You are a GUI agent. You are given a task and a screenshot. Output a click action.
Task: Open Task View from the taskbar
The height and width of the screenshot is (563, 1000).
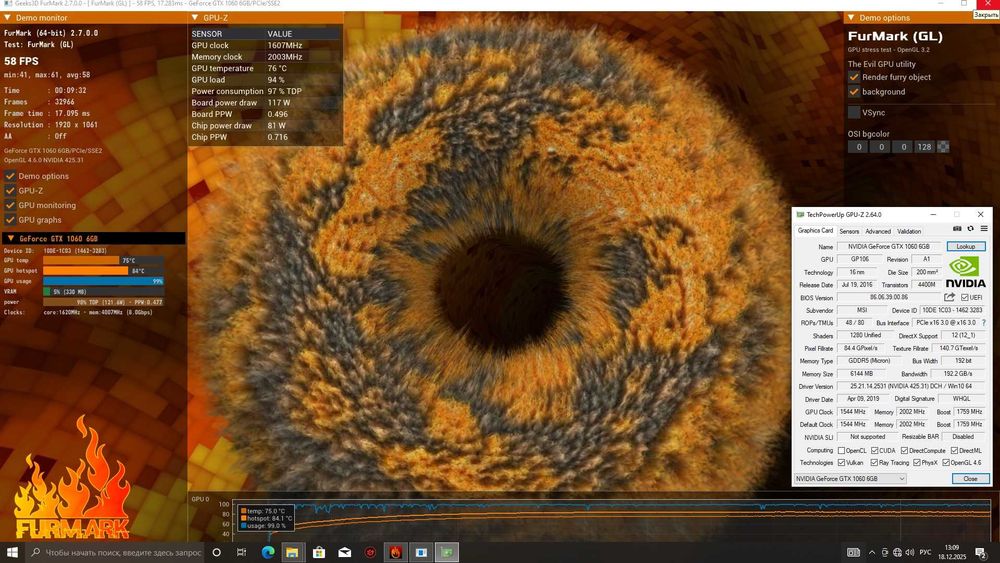tap(241, 552)
